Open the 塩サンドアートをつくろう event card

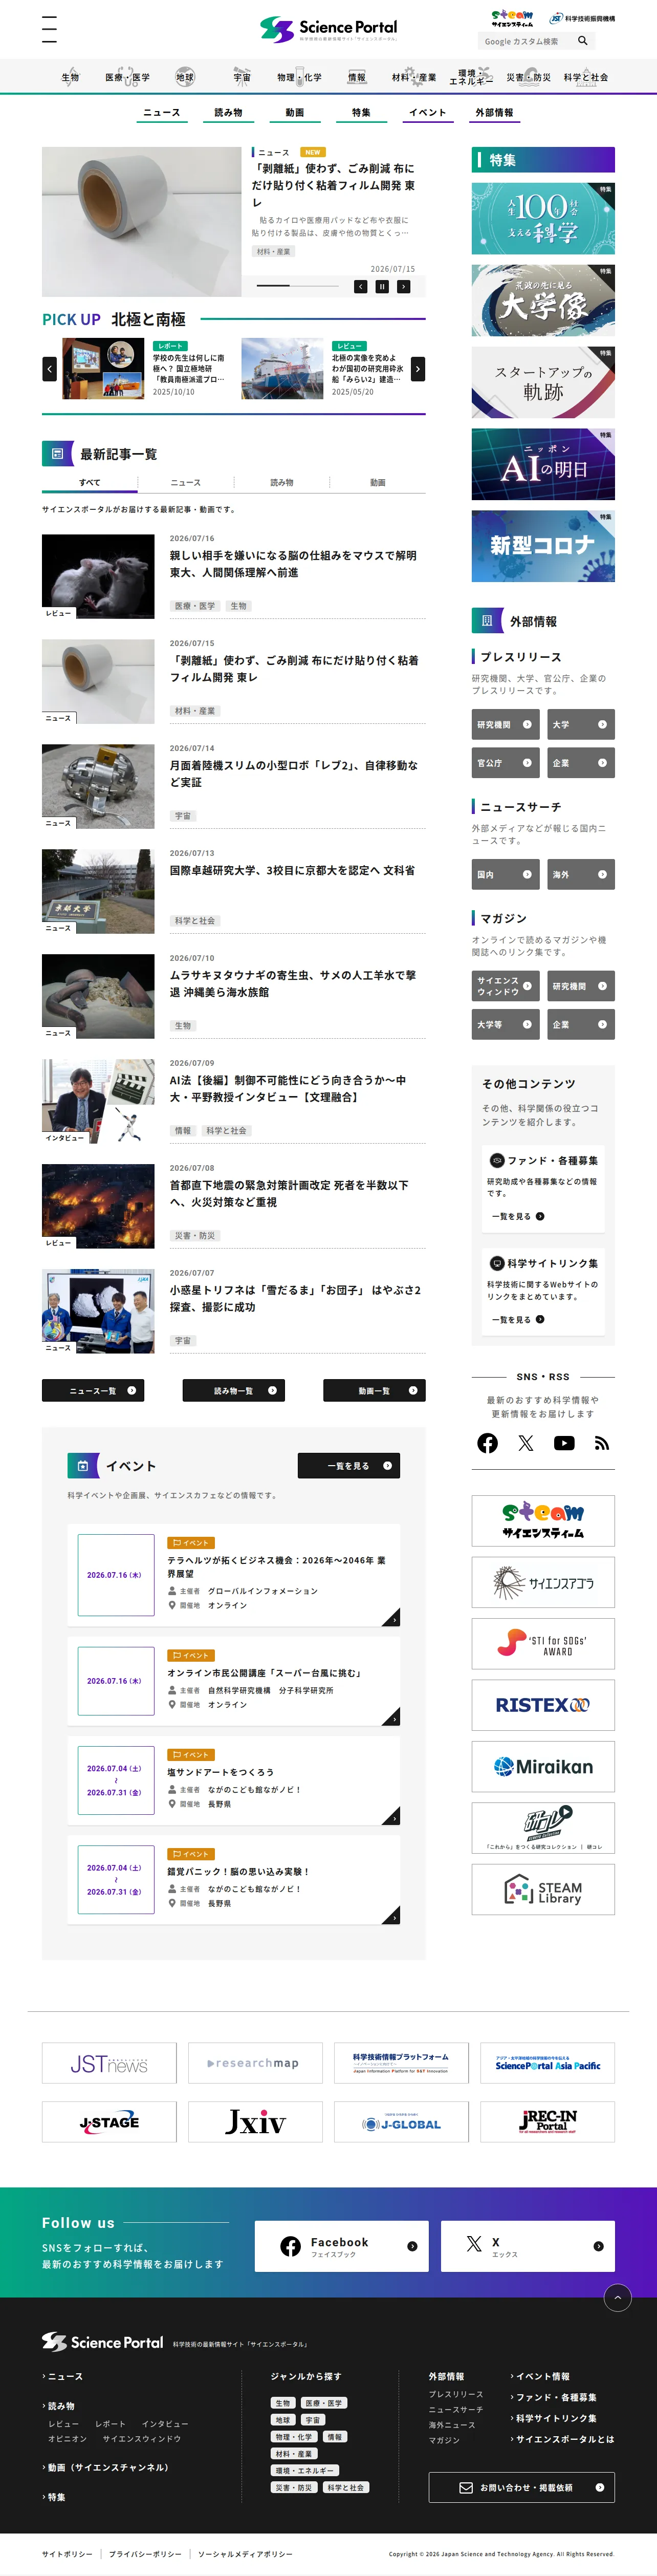[x=234, y=1781]
